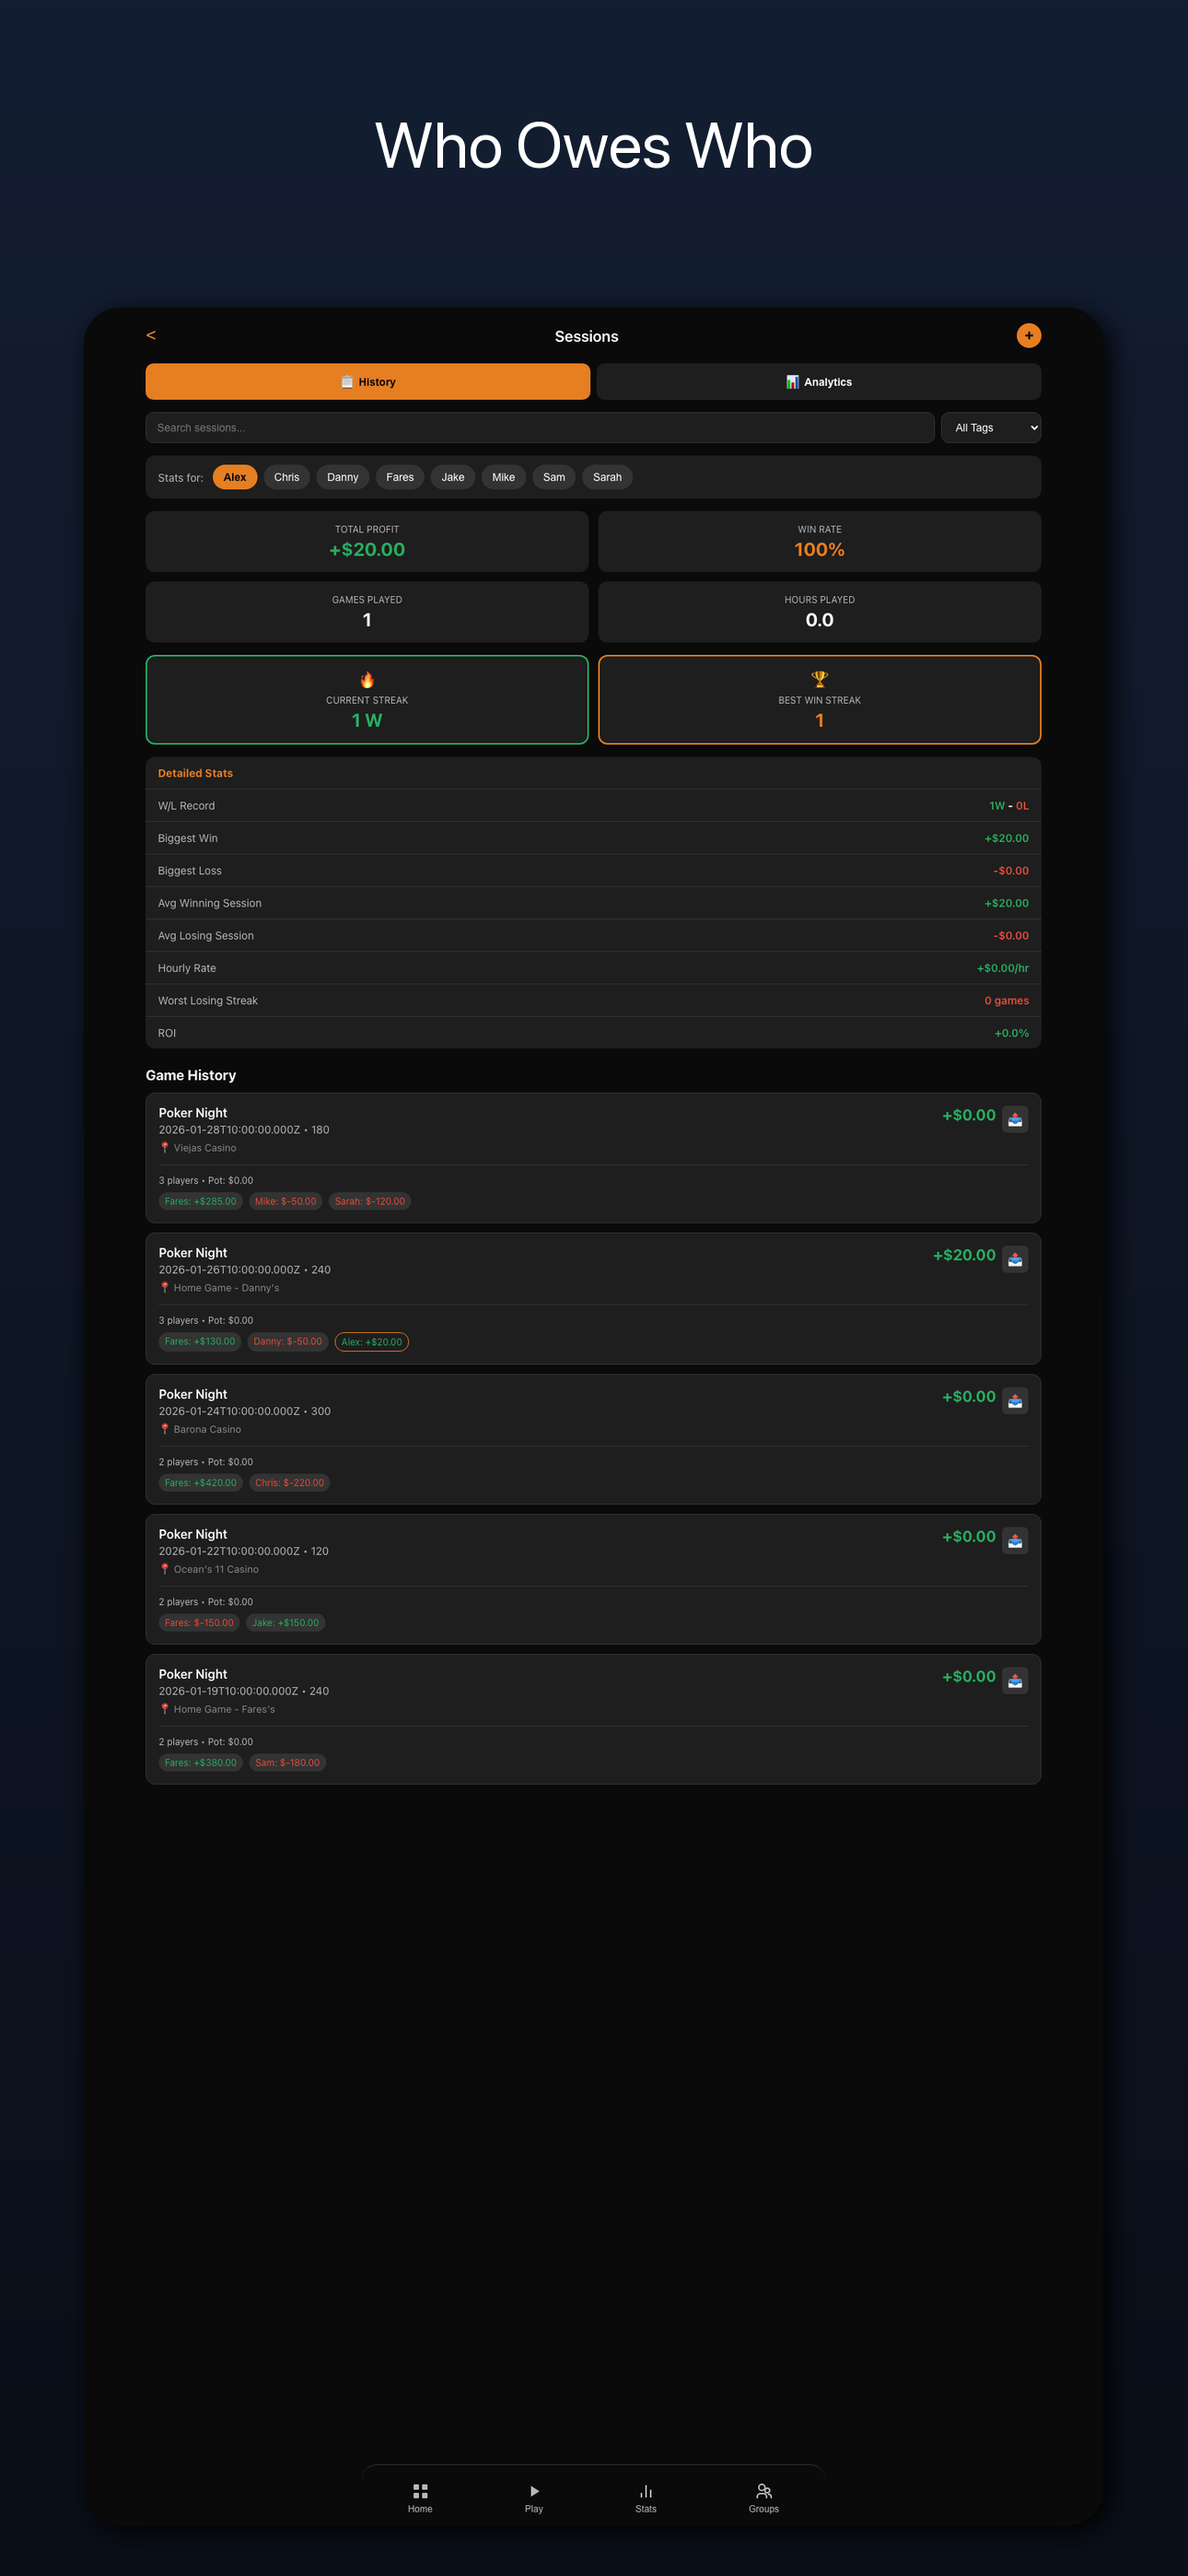Show stats for Chris
The height and width of the screenshot is (2576, 1188).
click(x=287, y=477)
